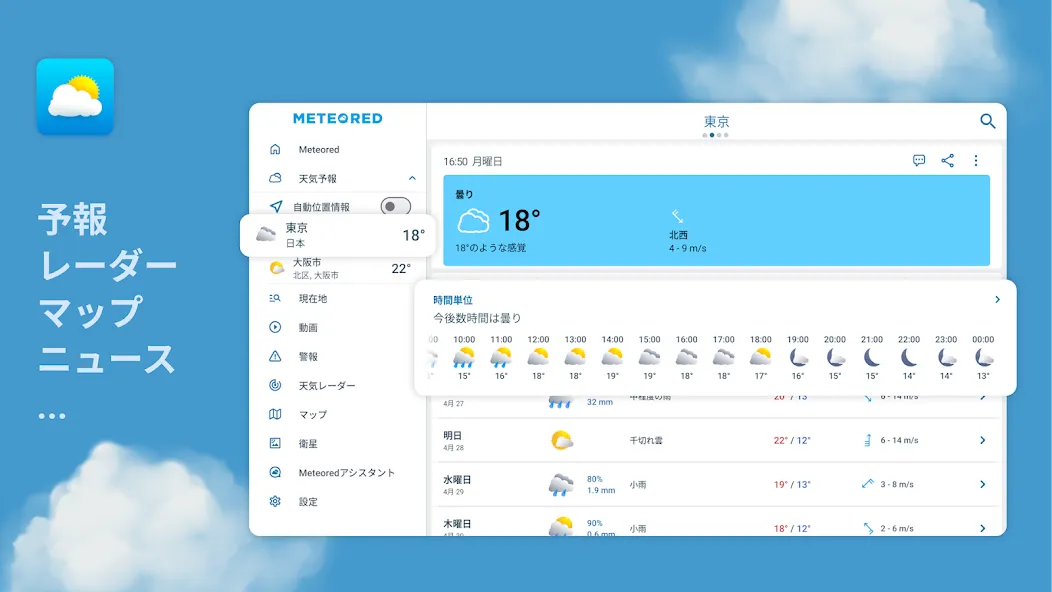Share the Tokyo forecast
The image size is (1052, 592).
click(x=947, y=160)
